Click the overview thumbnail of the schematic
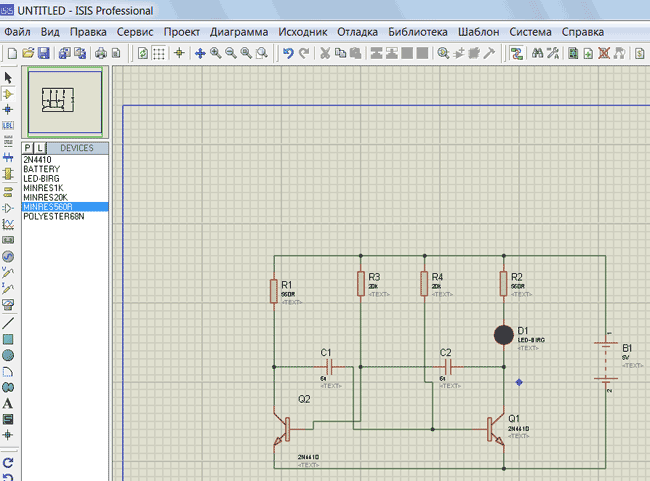Image resolution: width=650 pixels, height=481 pixels. (65, 102)
